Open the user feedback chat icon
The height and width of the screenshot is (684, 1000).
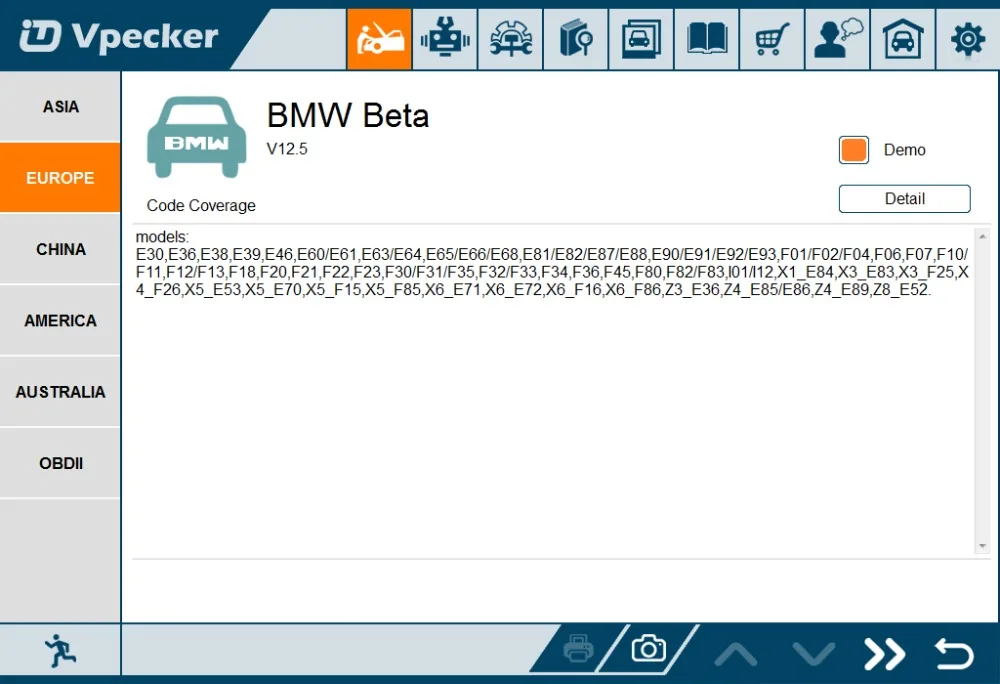click(x=837, y=39)
